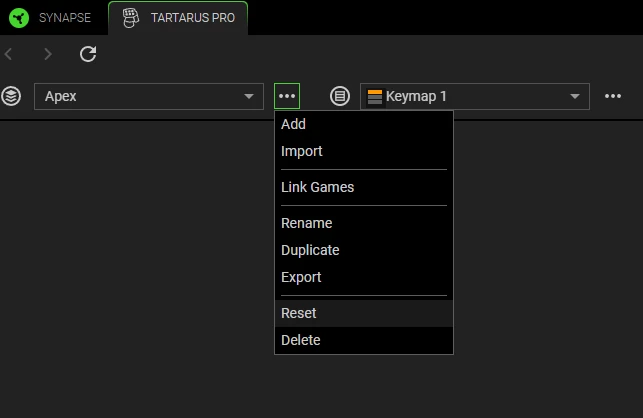
Task: Choose Duplicate from the menu
Action: click(x=364, y=250)
